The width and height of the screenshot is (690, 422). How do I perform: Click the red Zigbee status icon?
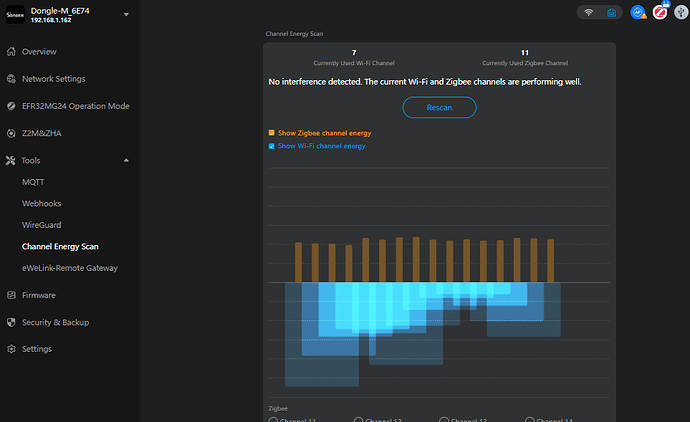click(660, 13)
